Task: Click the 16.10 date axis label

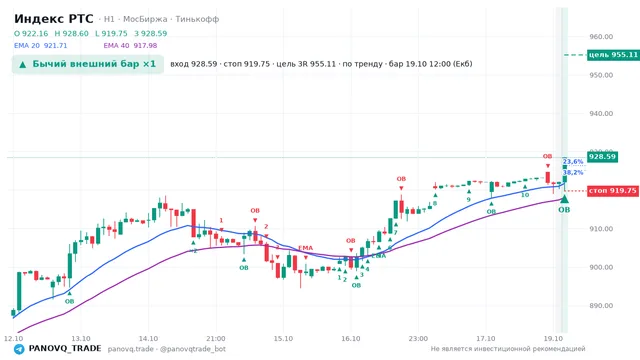Action: click(x=351, y=339)
